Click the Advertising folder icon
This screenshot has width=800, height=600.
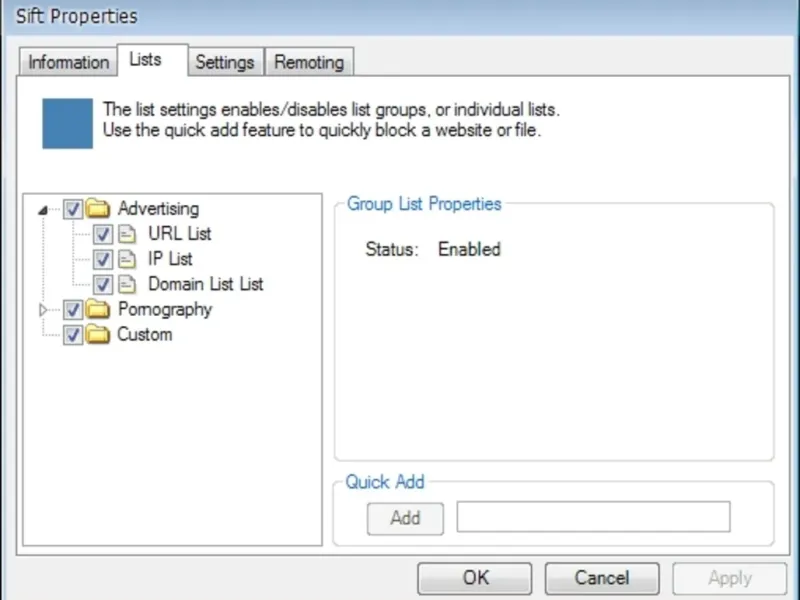pyautogui.click(x=97, y=209)
